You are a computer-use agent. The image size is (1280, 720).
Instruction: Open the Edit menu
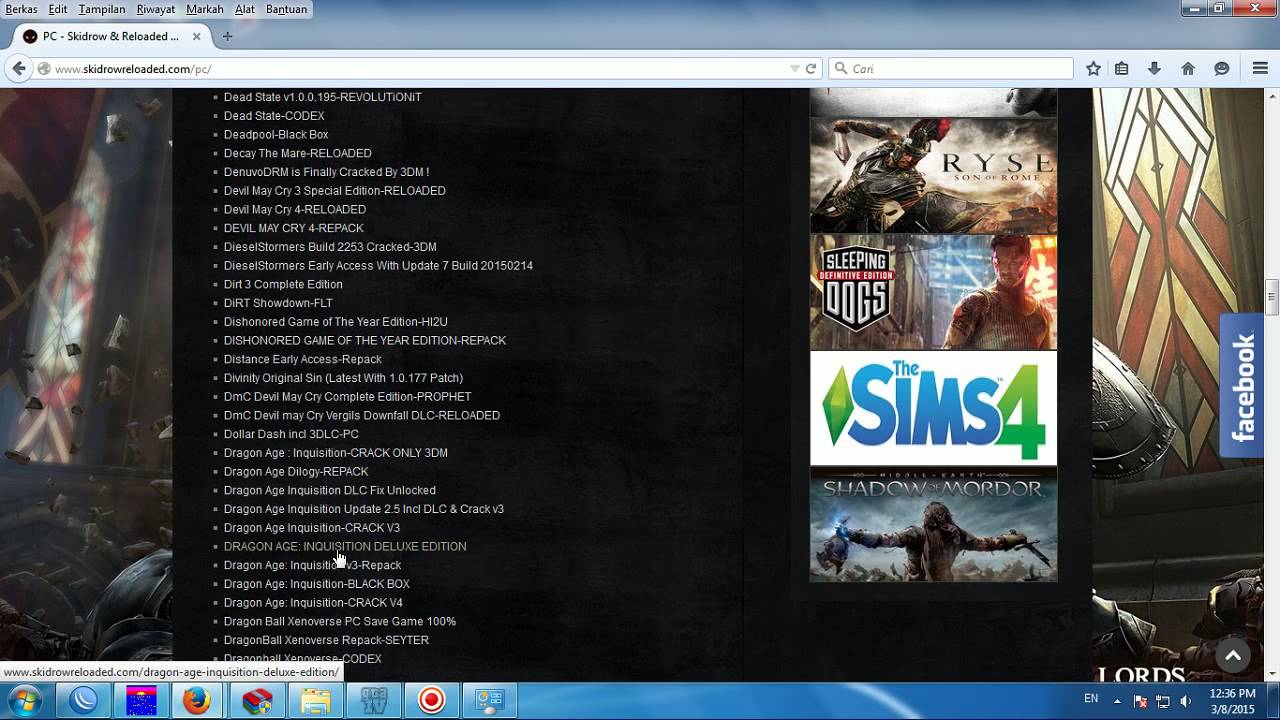pos(58,9)
